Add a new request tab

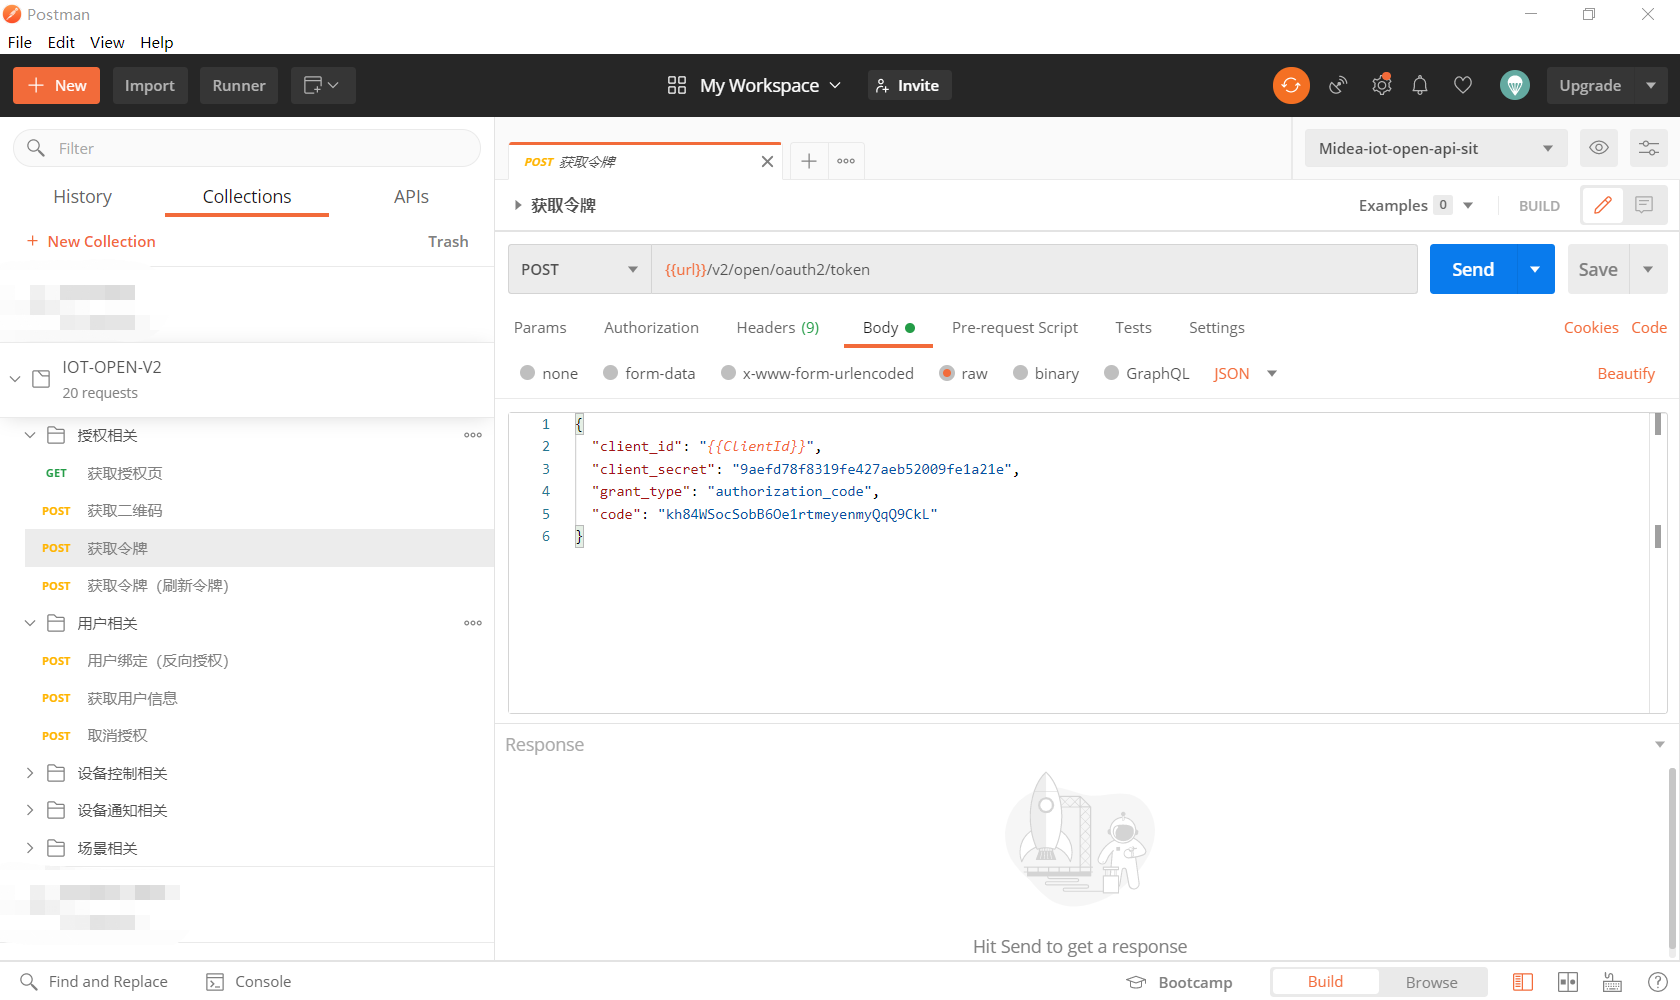click(x=809, y=161)
